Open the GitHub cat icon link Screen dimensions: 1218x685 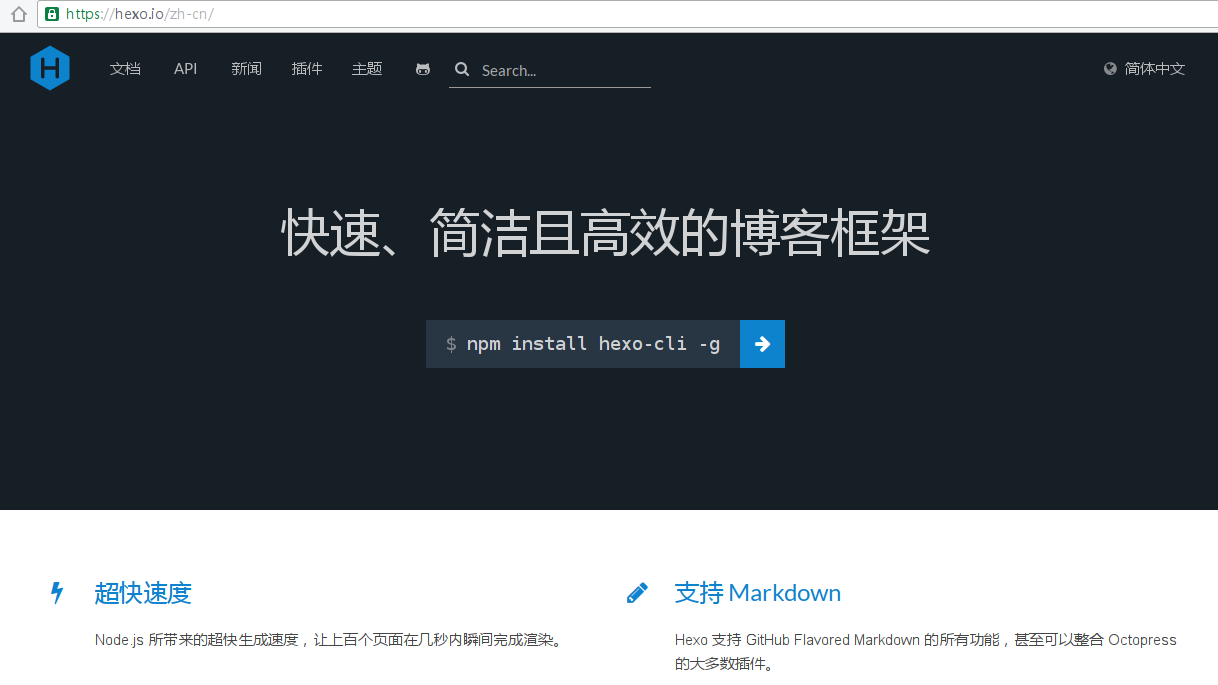pyautogui.click(x=423, y=69)
